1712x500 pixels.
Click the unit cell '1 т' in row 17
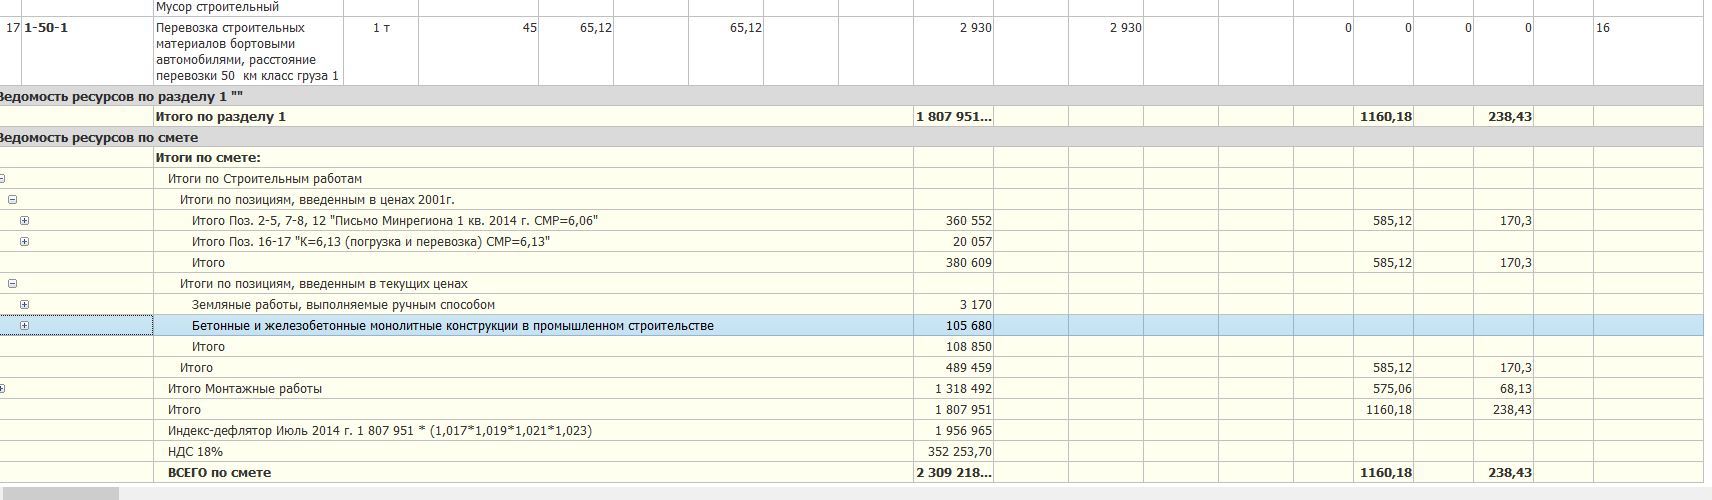(x=381, y=28)
